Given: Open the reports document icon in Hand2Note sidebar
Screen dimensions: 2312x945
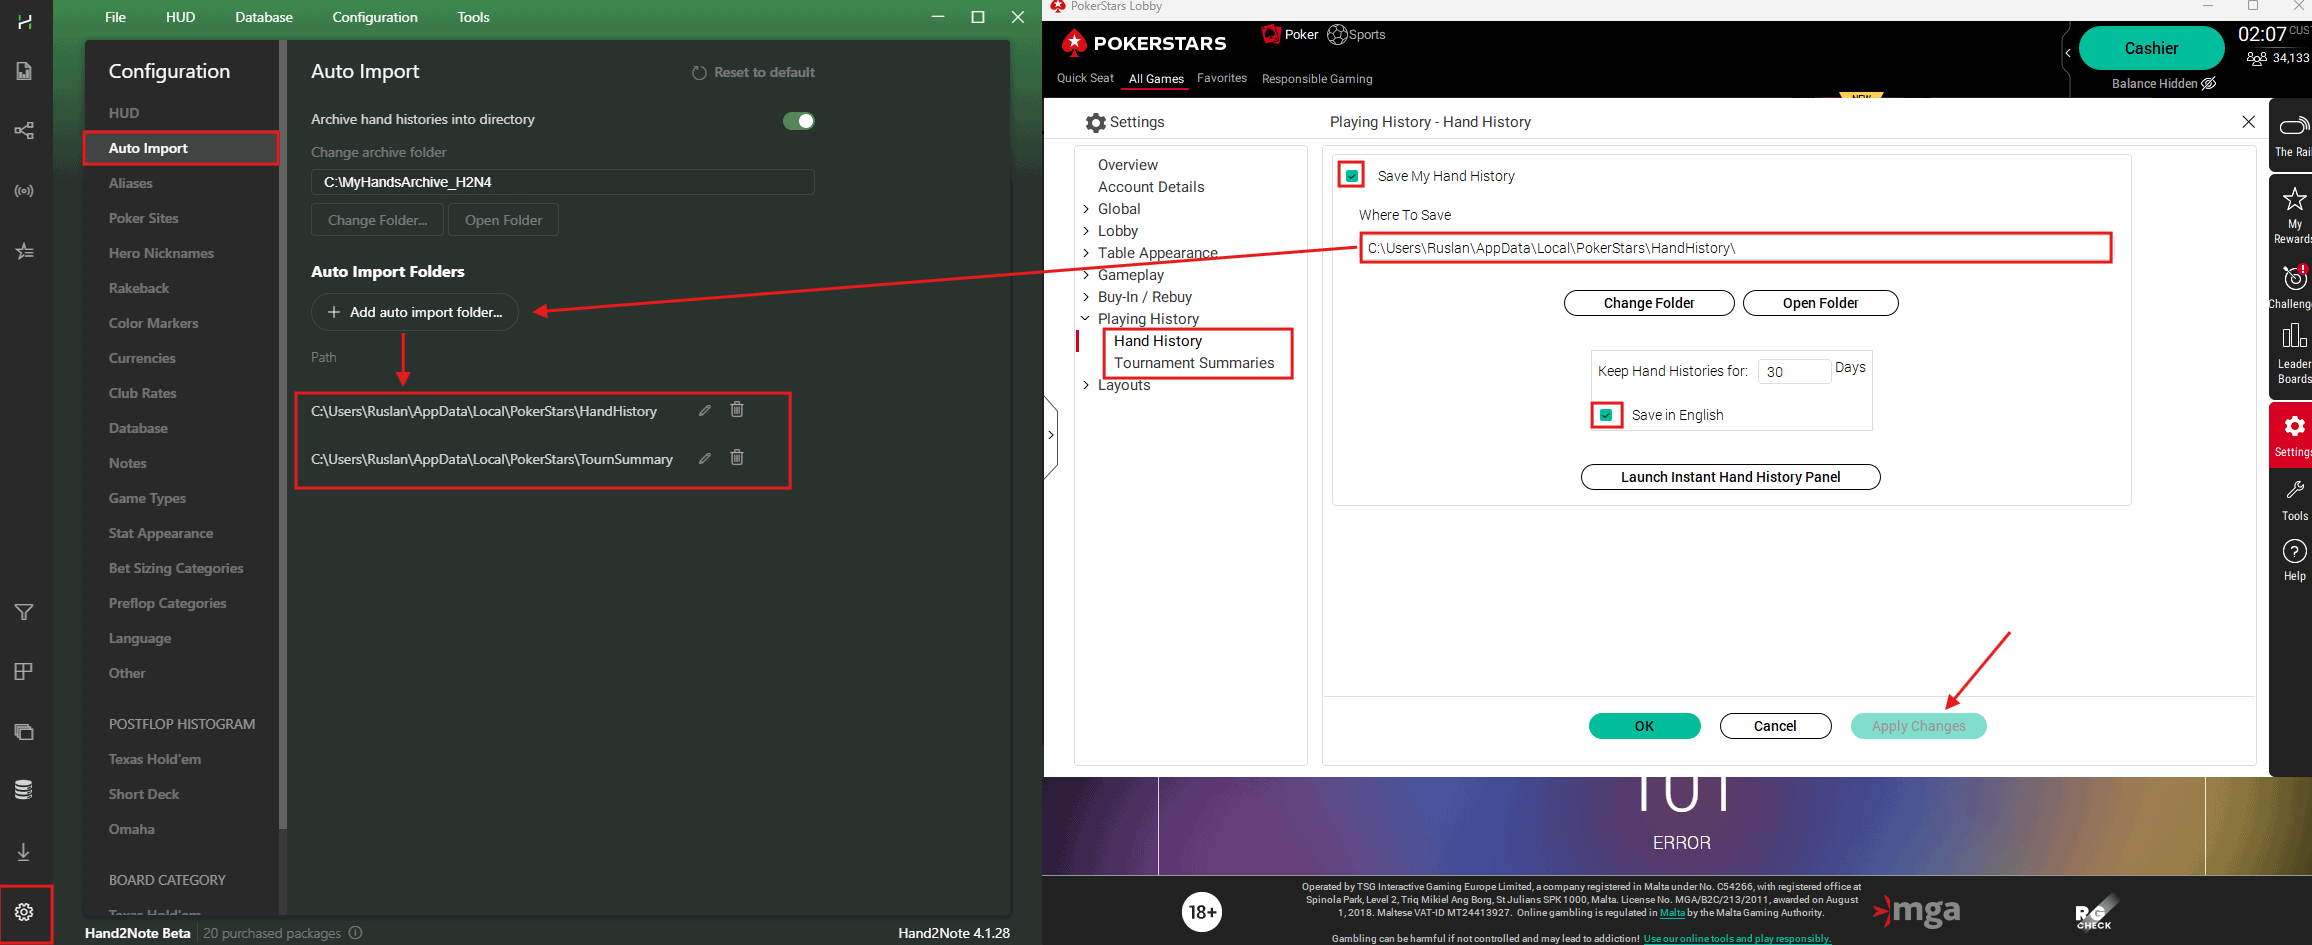Looking at the screenshot, I should point(24,71).
